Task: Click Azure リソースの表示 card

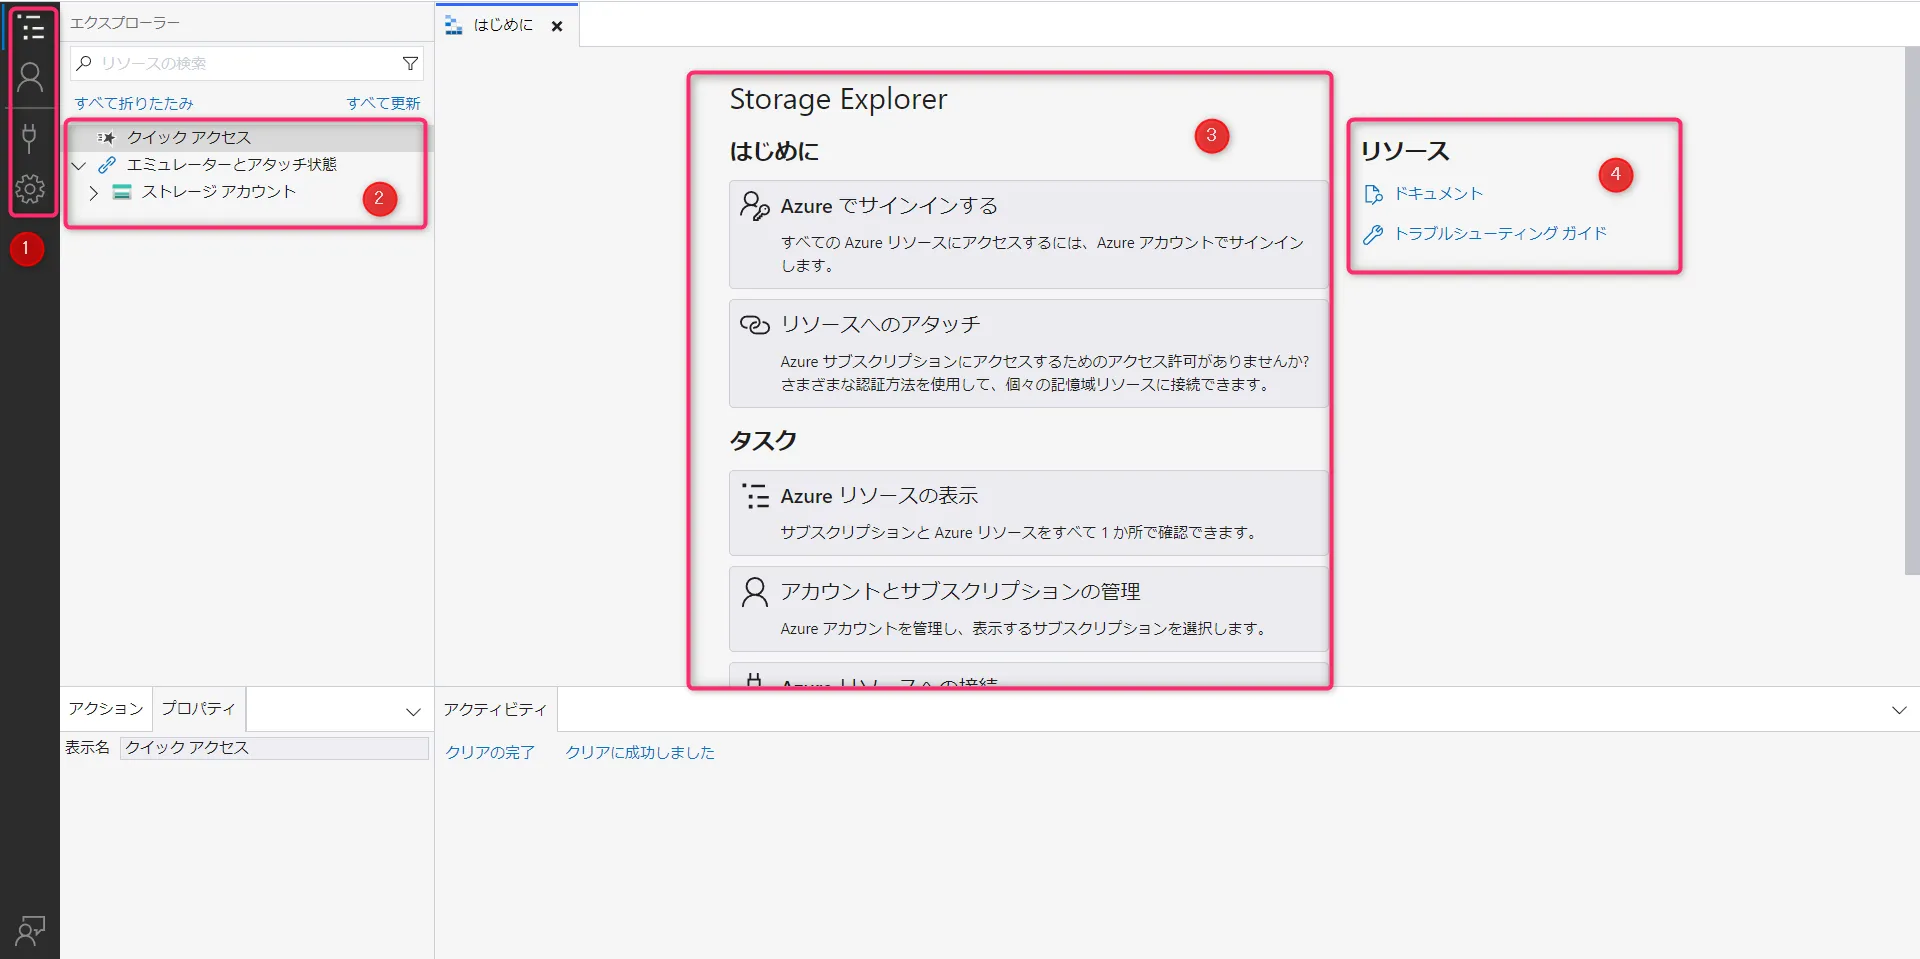Action: pos(1028,513)
